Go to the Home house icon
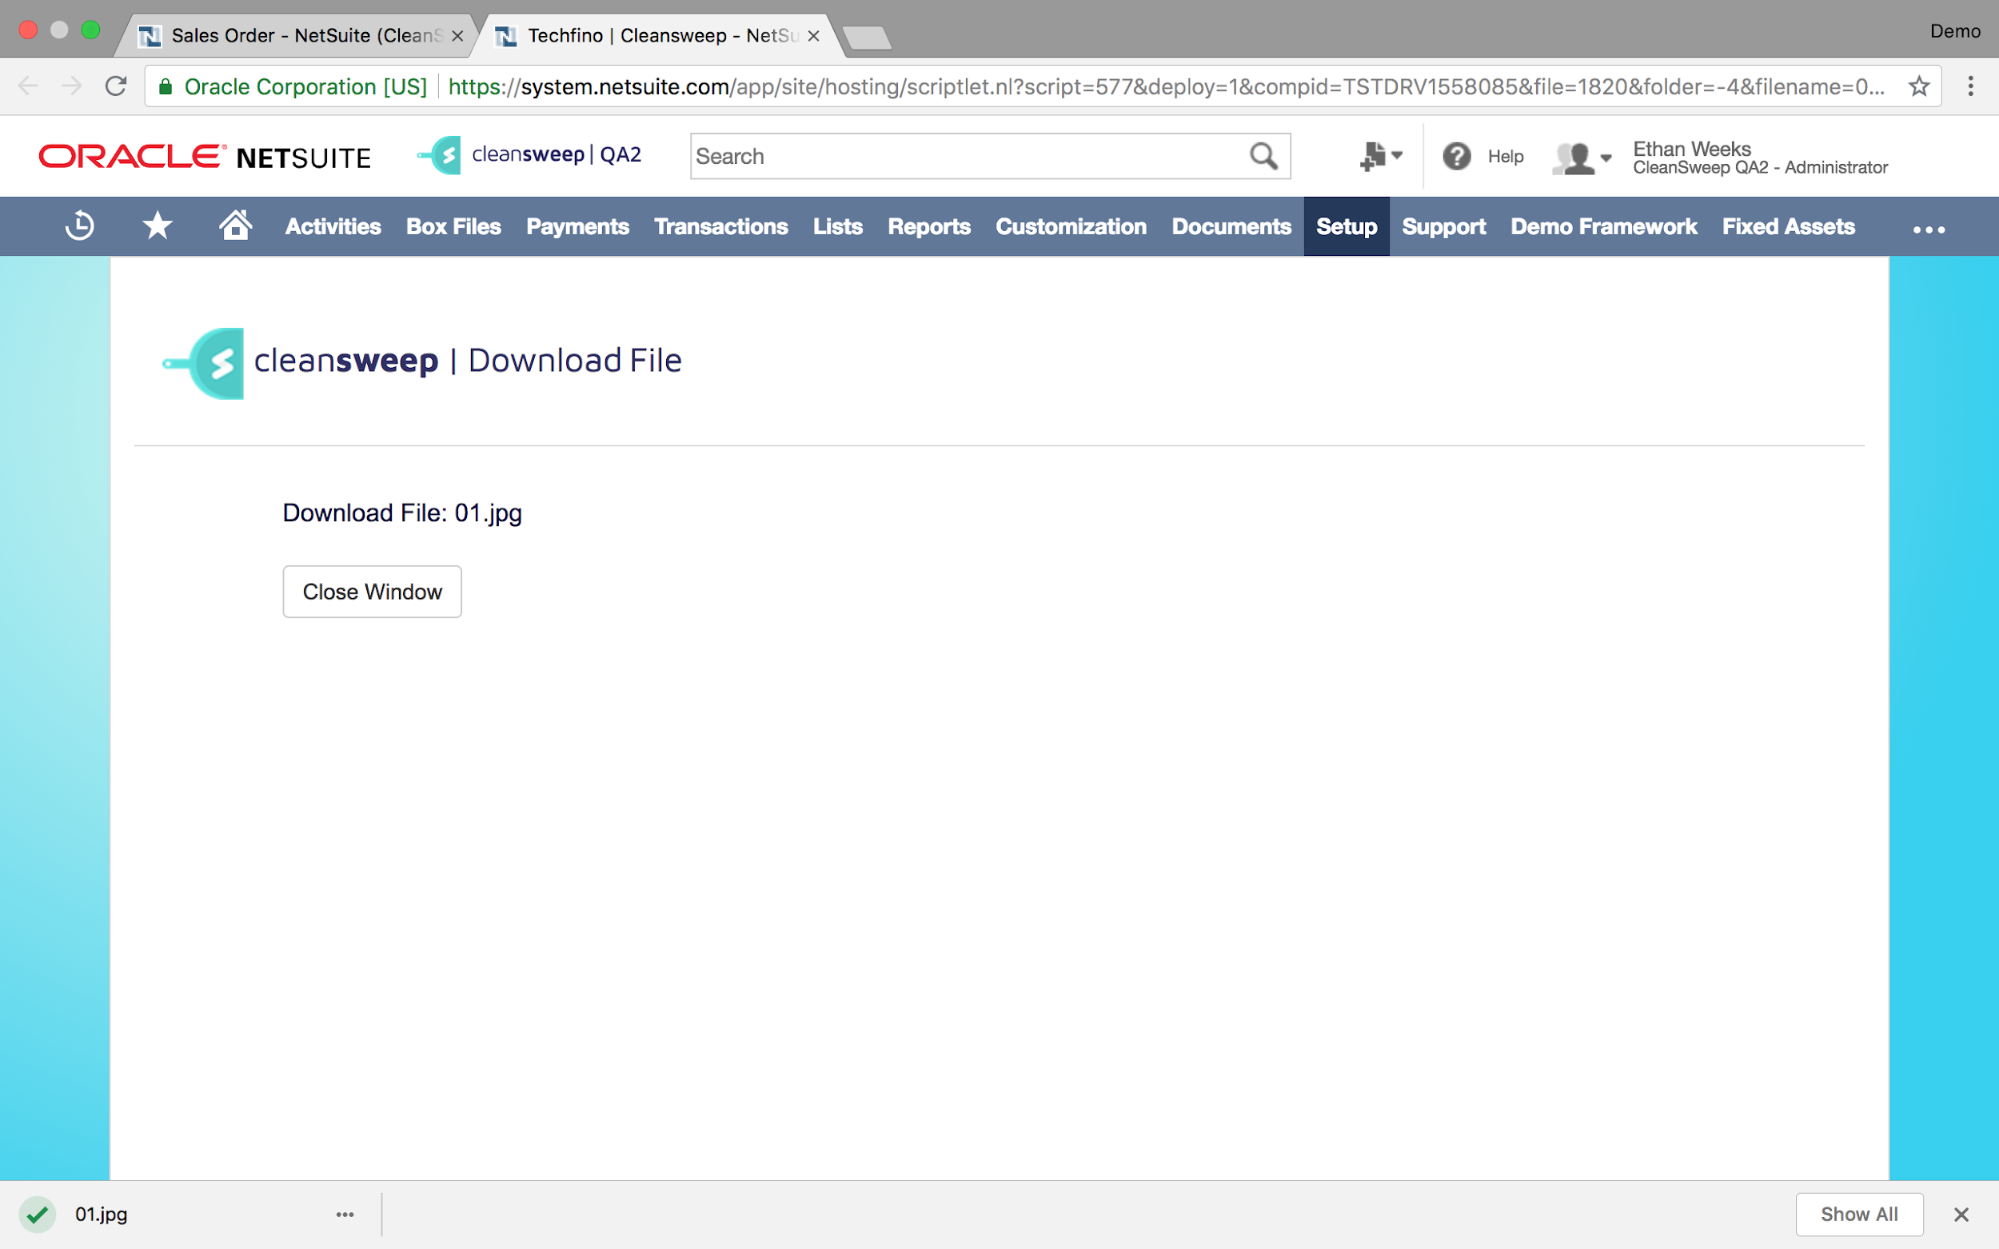The width and height of the screenshot is (1999, 1249). (x=235, y=226)
